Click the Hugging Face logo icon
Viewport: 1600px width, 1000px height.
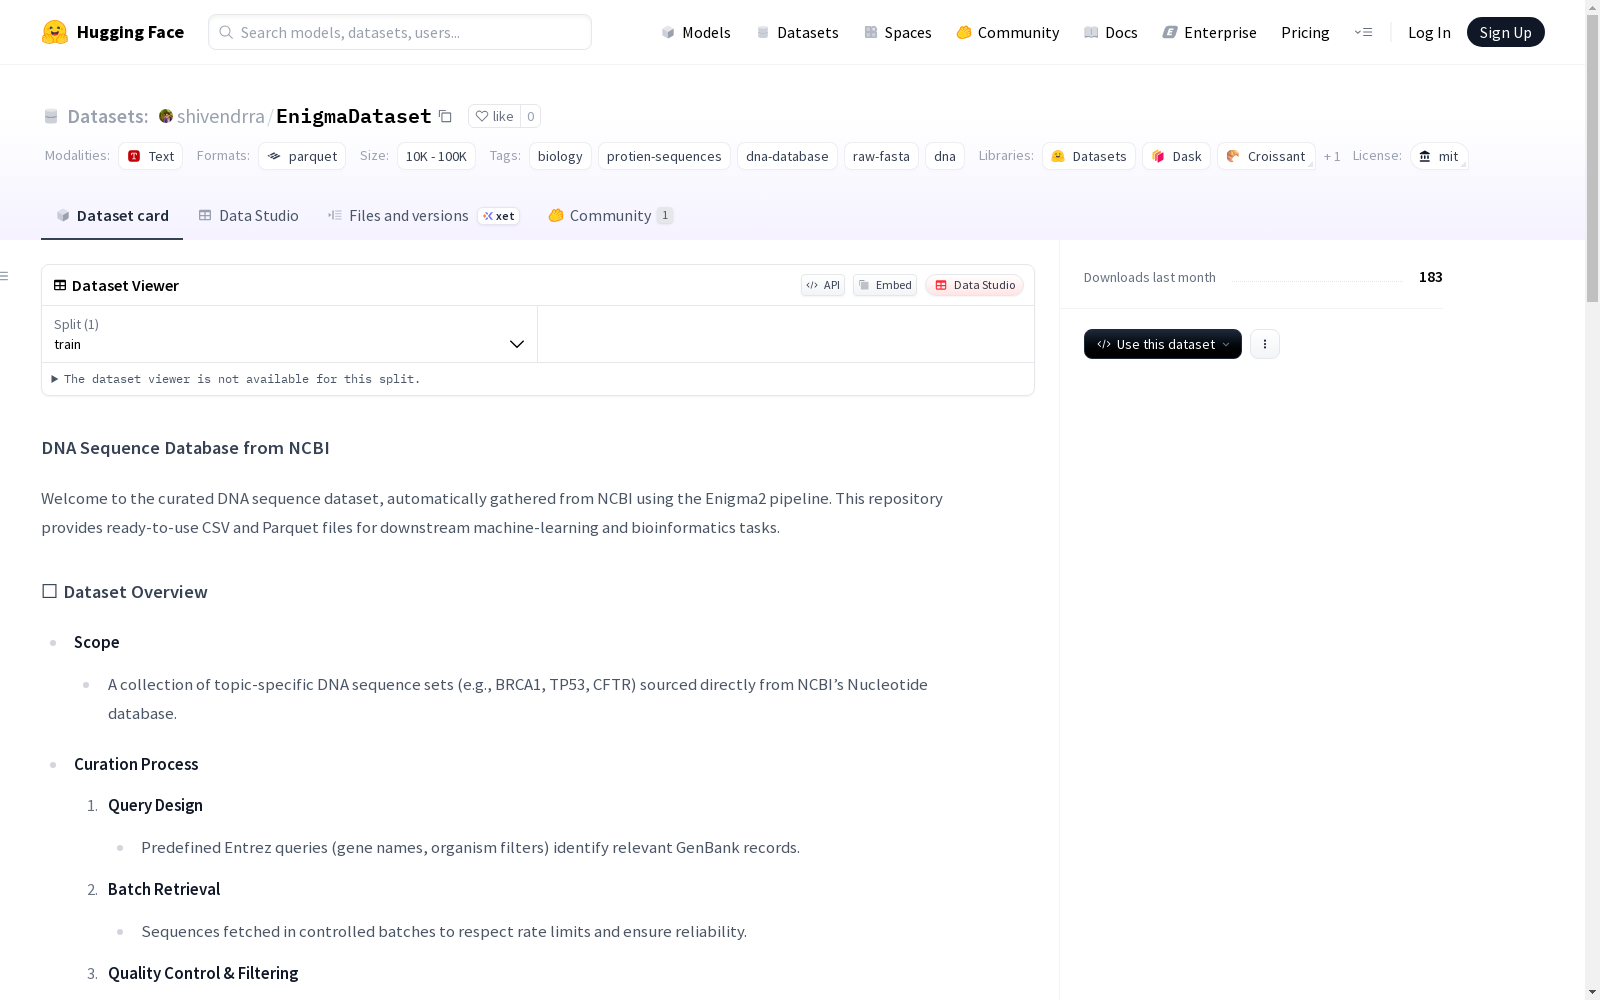click(x=55, y=32)
